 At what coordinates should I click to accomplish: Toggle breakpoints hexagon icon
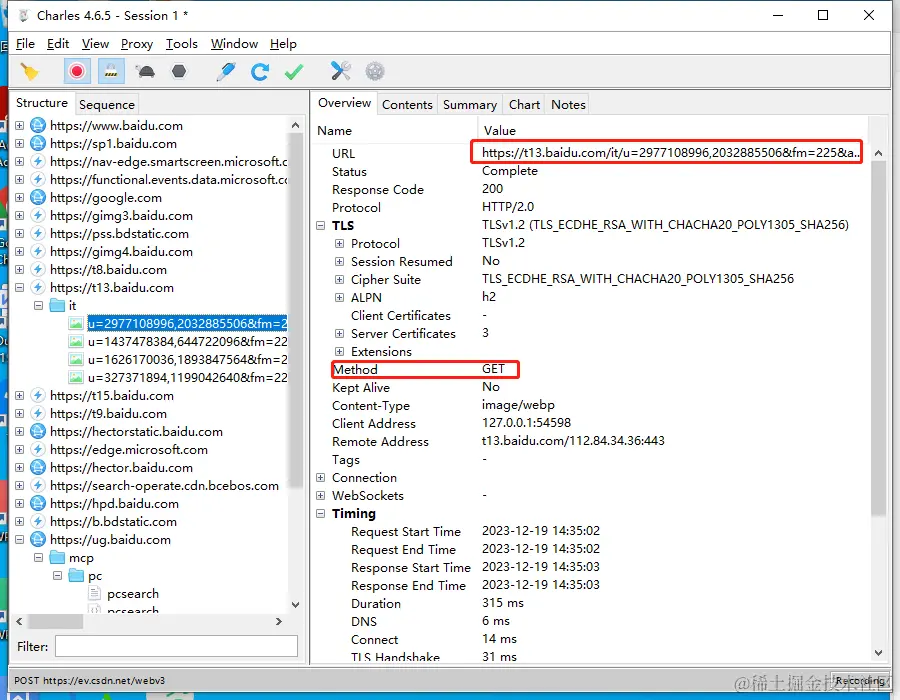(179, 71)
